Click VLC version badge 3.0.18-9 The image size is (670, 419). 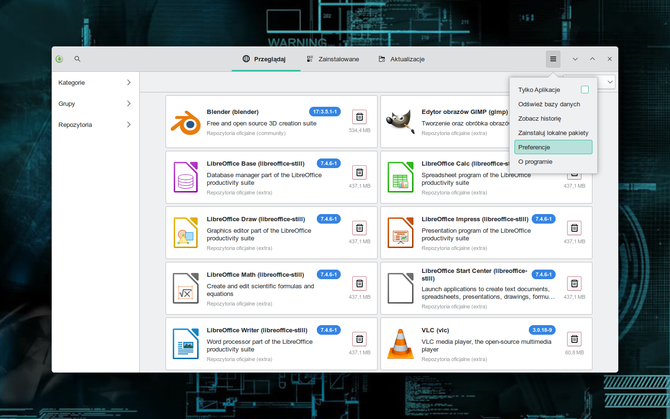542,330
